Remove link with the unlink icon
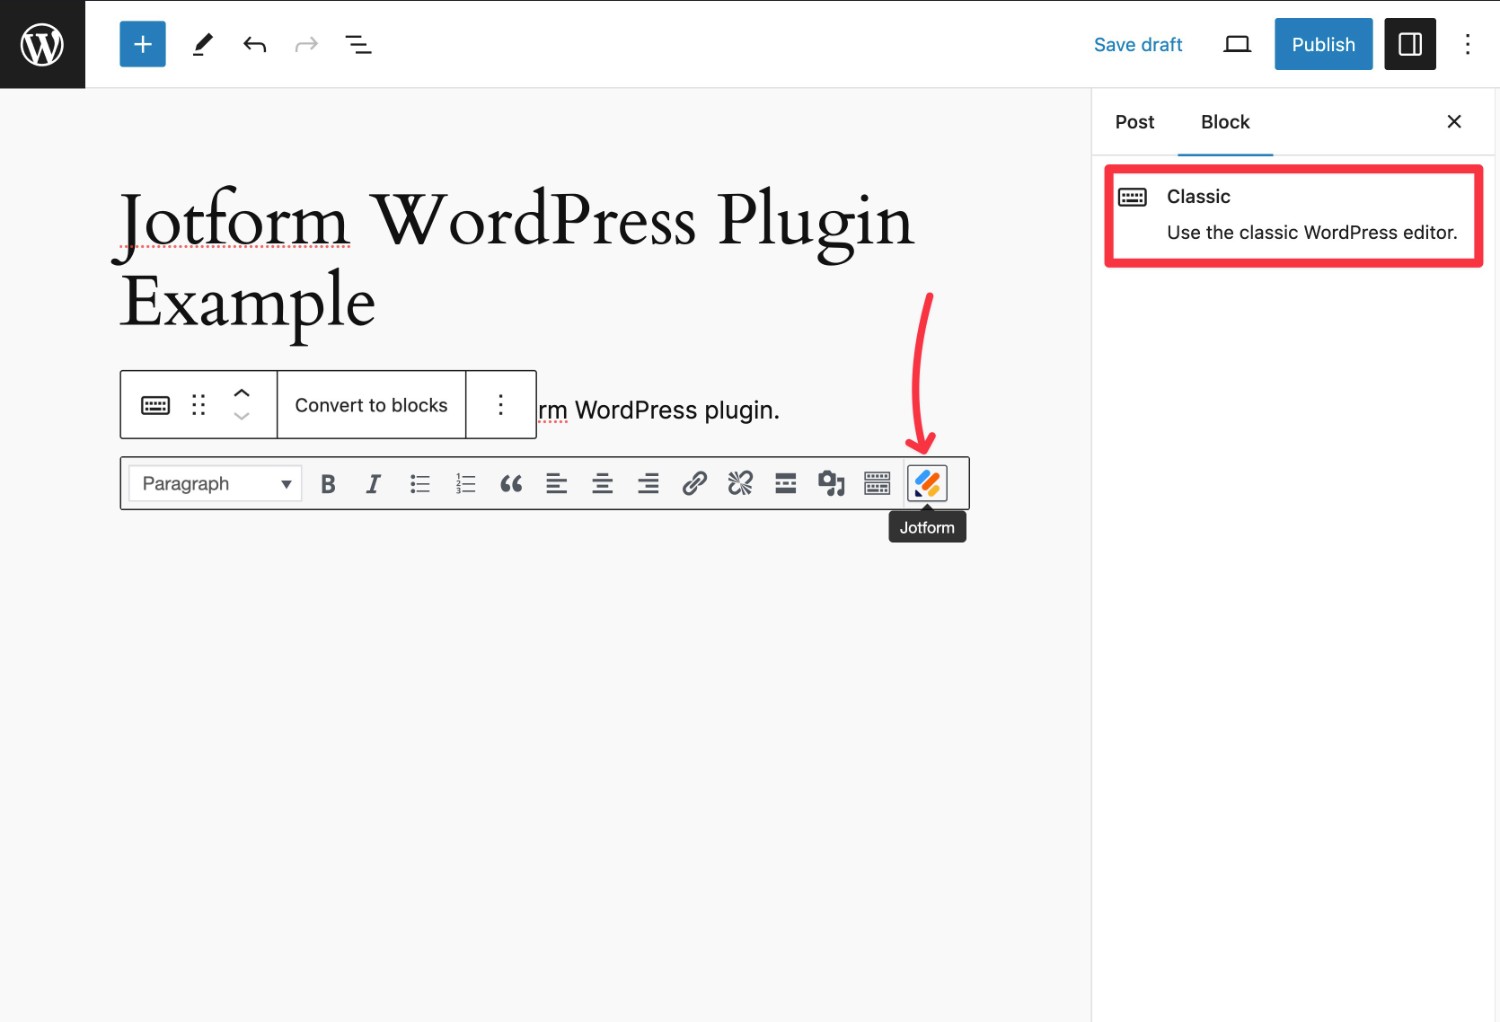 pos(740,484)
